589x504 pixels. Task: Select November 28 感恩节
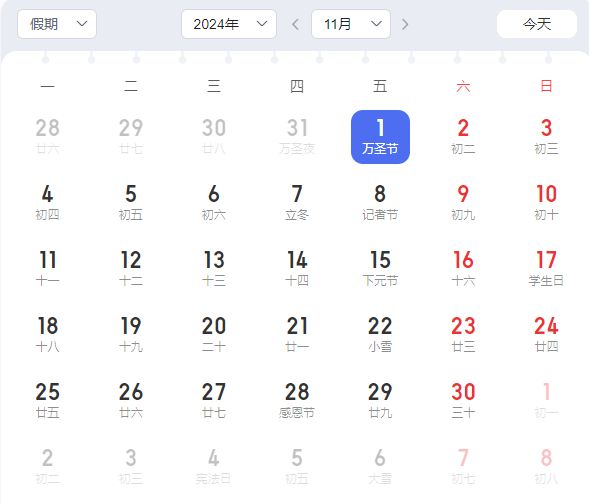tap(297, 401)
